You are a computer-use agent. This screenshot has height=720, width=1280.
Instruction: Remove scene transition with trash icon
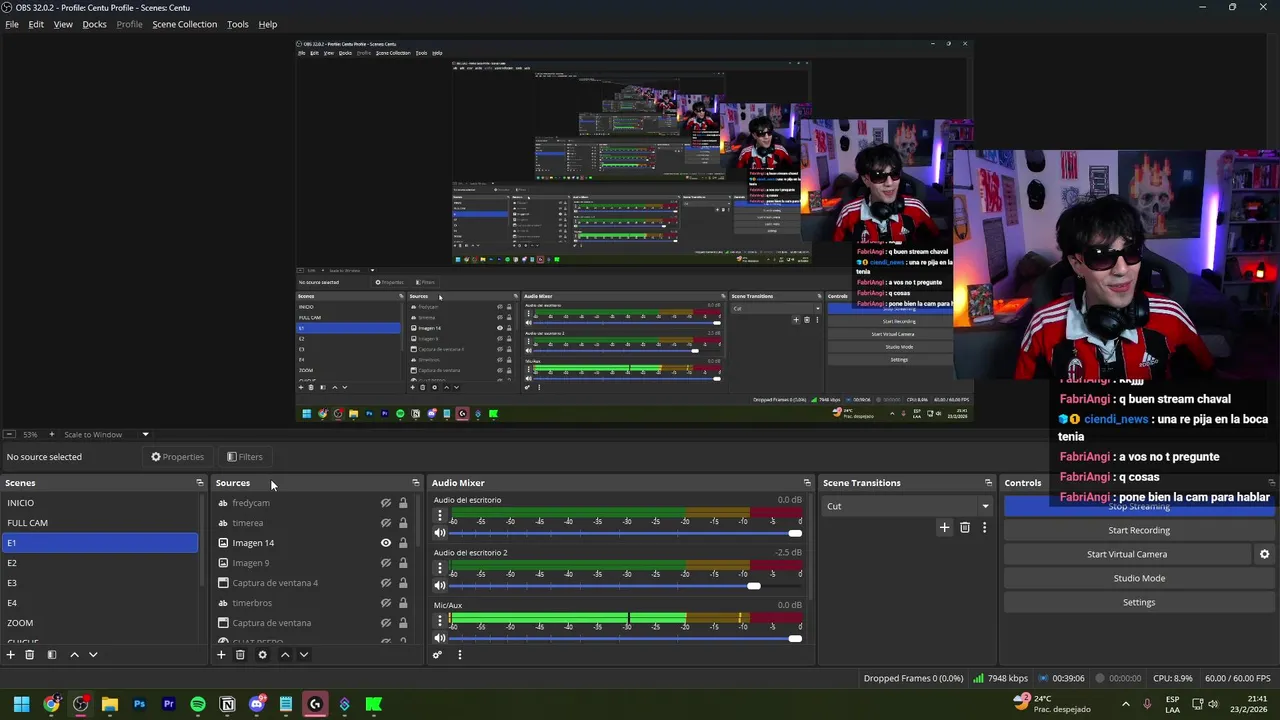(965, 527)
